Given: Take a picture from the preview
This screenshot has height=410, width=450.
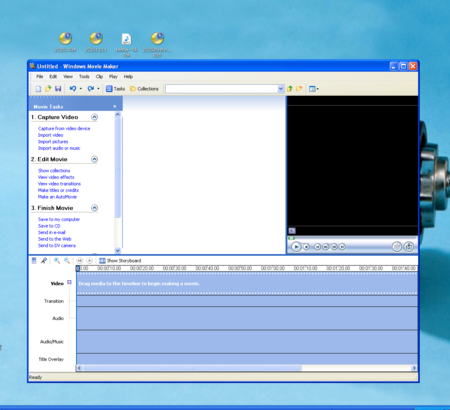Looking at the screenshot, I should pyautogui.click(x=409, y=247).
